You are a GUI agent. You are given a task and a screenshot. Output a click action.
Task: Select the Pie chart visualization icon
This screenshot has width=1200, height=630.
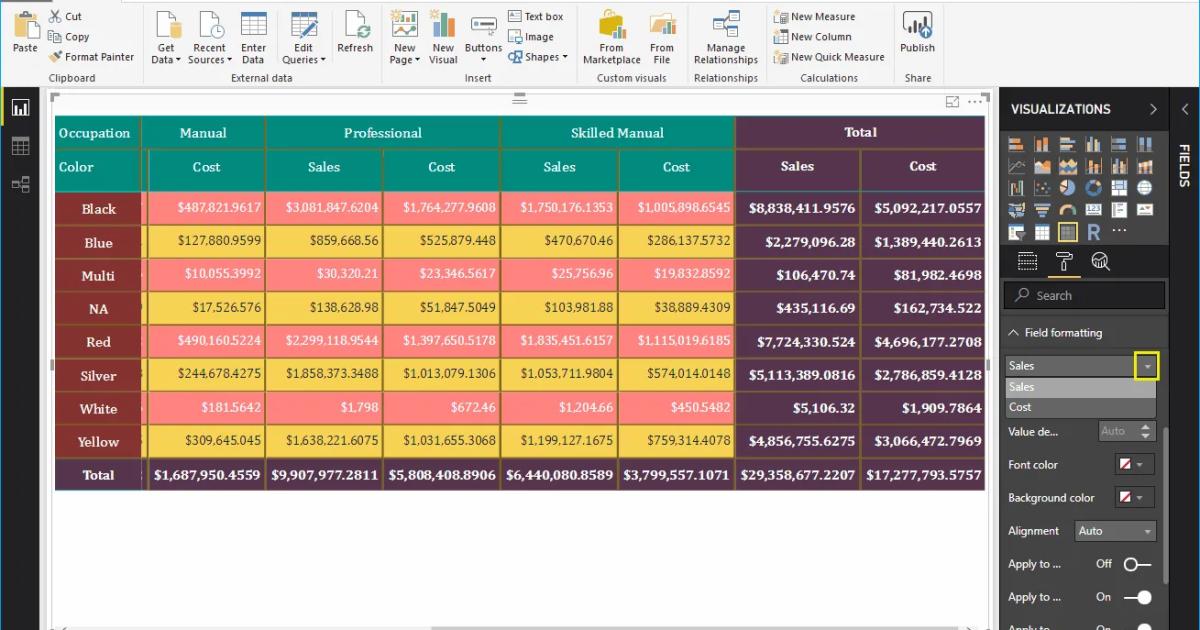1067,187
